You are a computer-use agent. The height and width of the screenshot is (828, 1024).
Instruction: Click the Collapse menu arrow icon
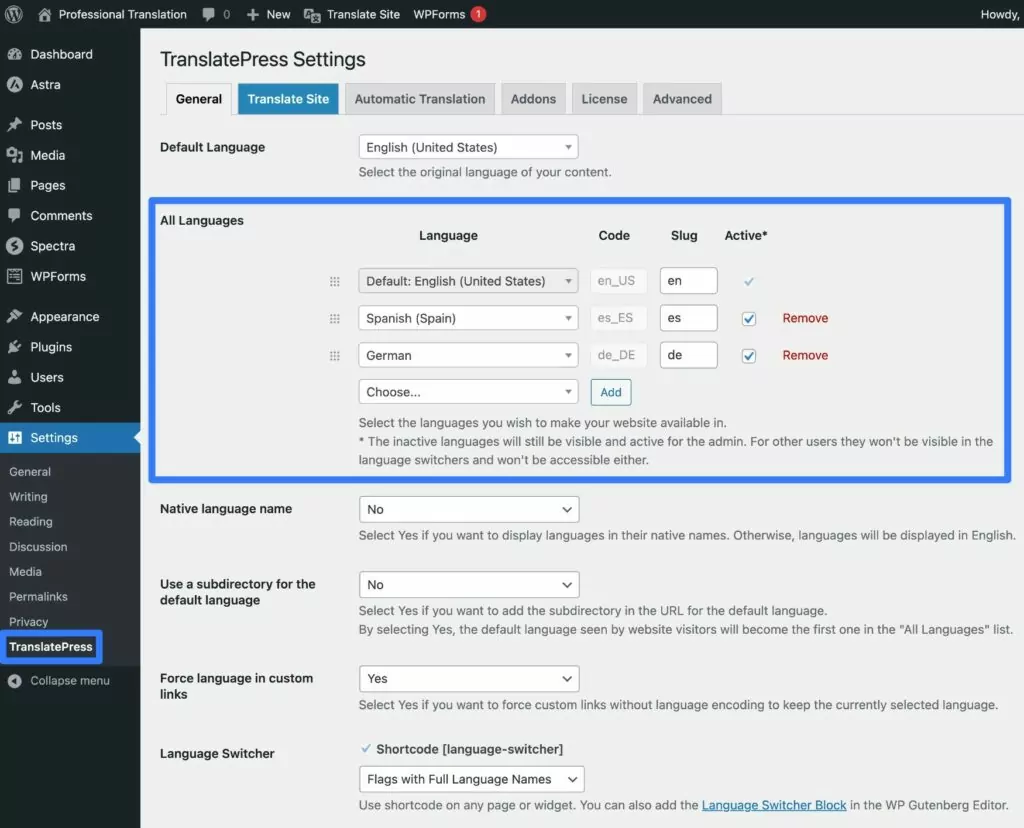point(14,680)
